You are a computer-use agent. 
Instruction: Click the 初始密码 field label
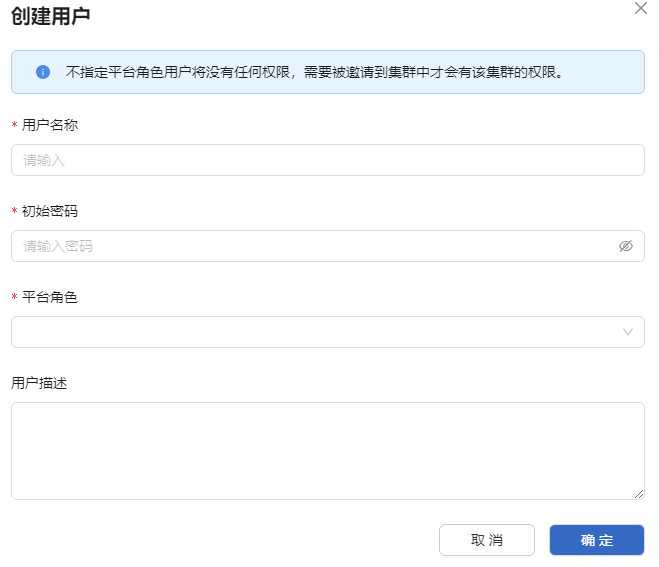[50, 211]
